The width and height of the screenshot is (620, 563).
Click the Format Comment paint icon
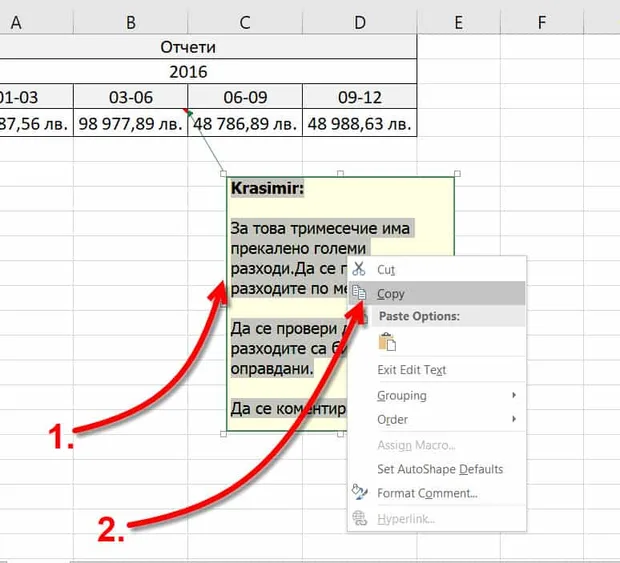pyautogui.click(x=359, y=493)
